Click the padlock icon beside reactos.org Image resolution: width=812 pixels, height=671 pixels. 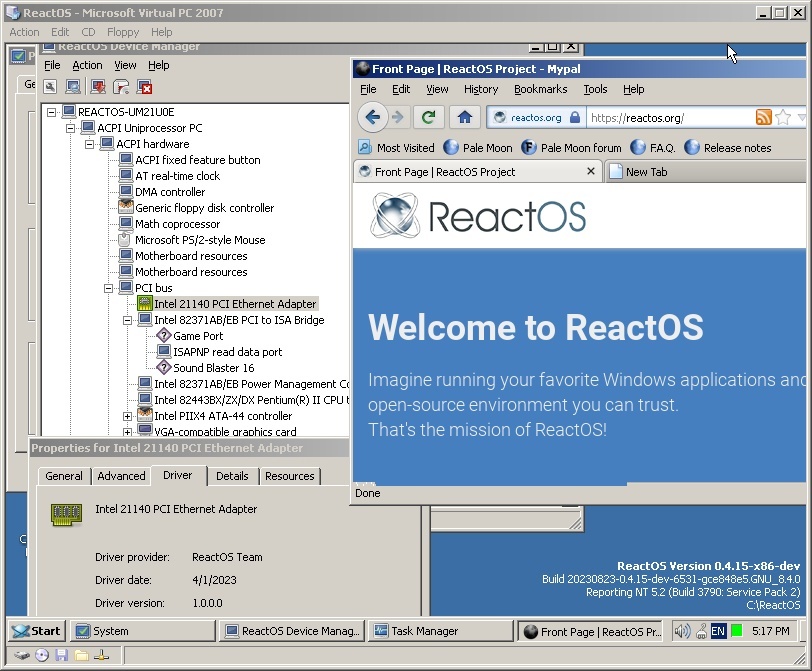tap(574, 117)
